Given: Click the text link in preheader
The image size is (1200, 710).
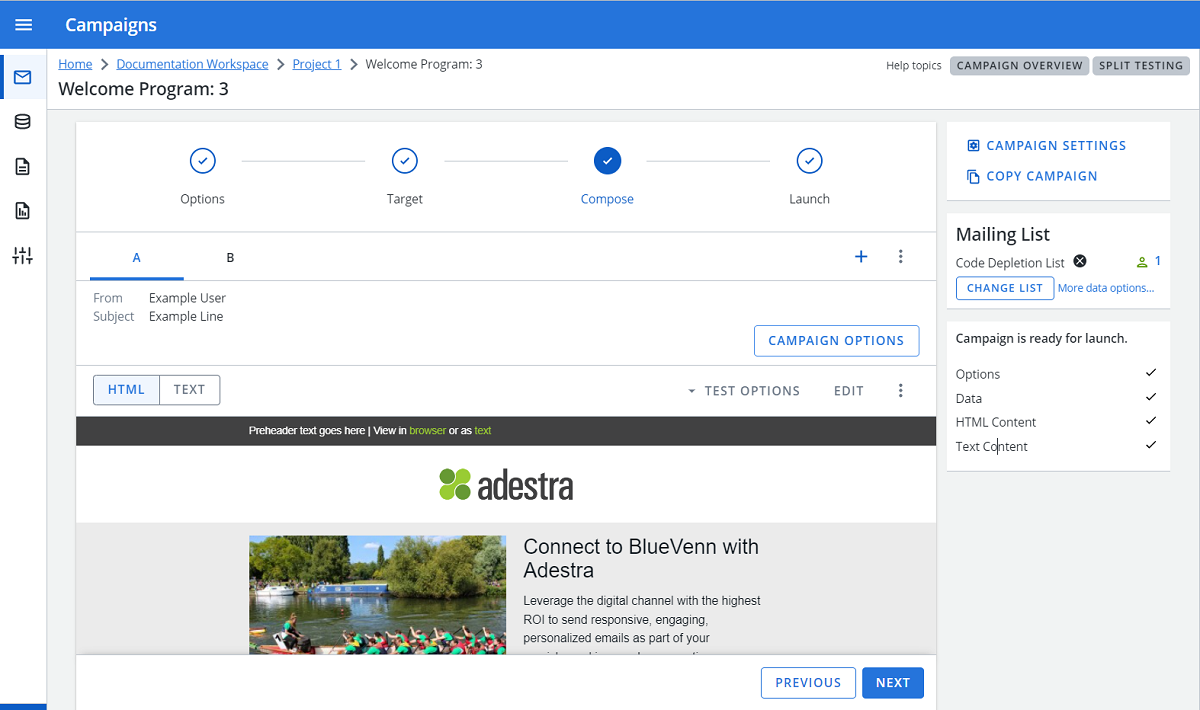Looking at the screenshot, I should click(483, 431).
